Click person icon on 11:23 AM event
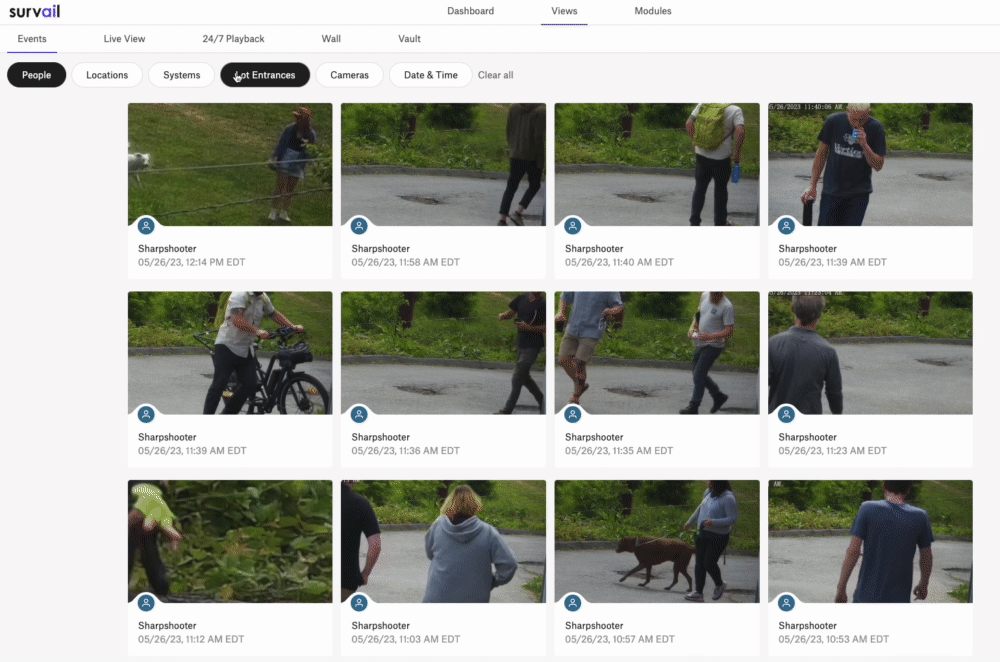The width and height of the screenshot is (1000, 662). pyautogui.click(x=786, y=415)
